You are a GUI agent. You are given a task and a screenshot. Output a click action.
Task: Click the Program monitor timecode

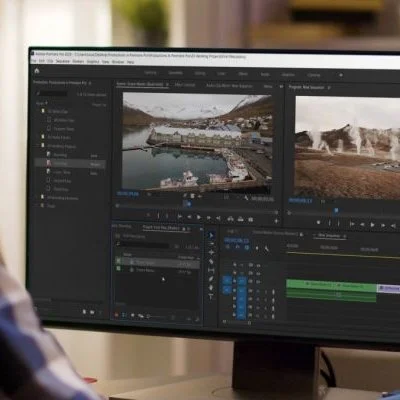[300, 200]
